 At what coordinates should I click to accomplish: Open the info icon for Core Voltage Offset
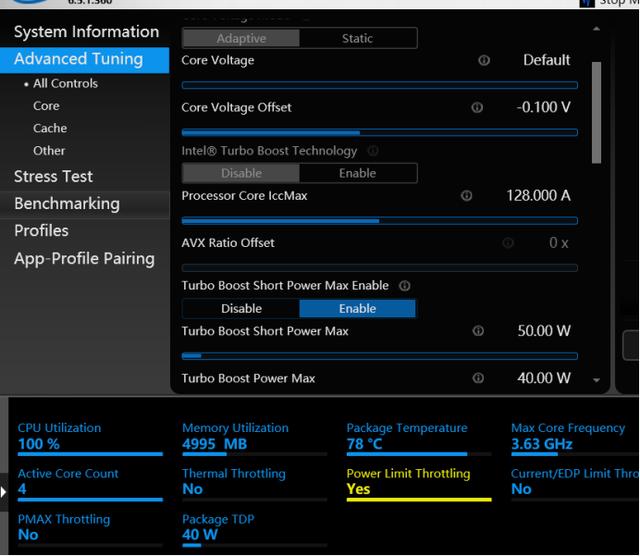[477, 107]
